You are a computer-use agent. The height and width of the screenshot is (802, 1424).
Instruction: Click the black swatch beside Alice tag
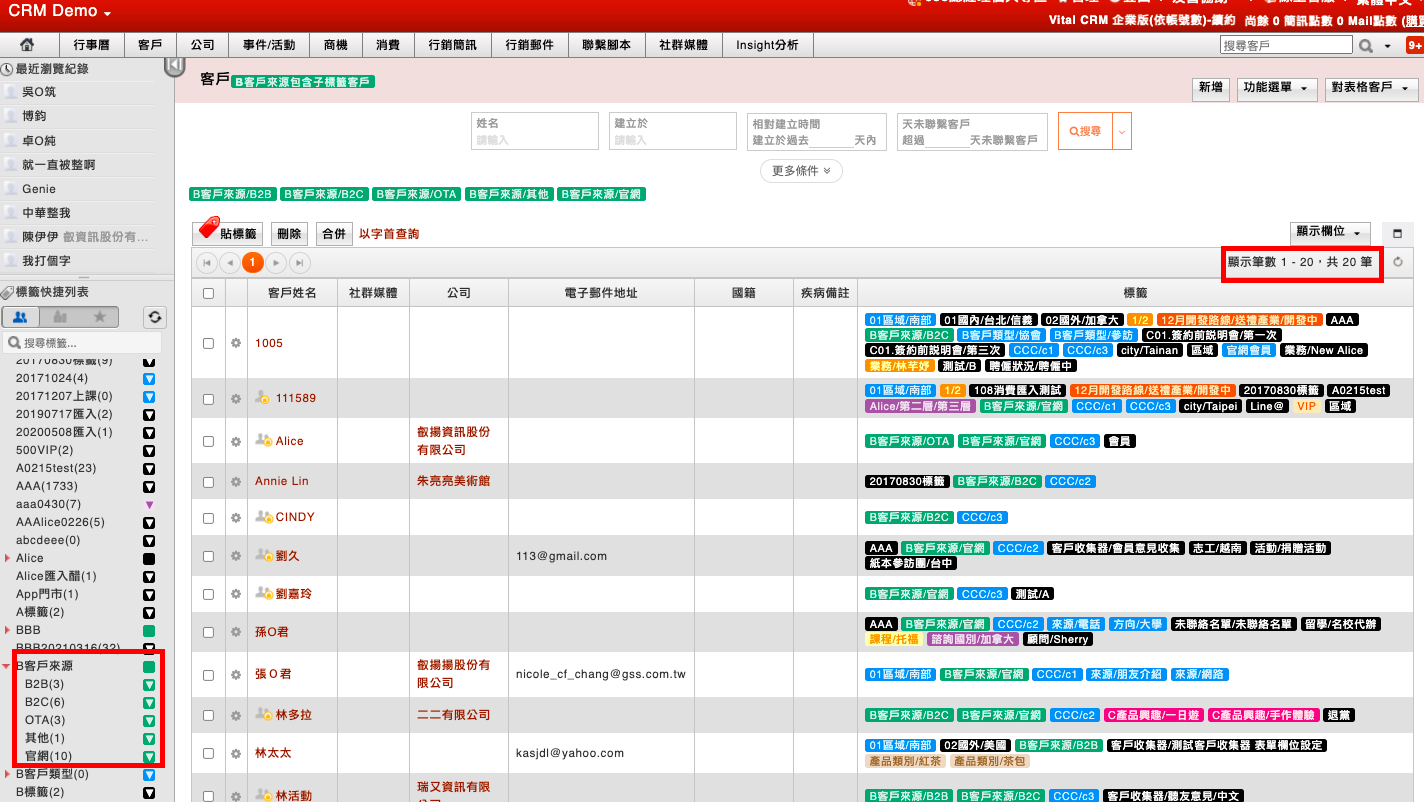(x=149, y=558)
